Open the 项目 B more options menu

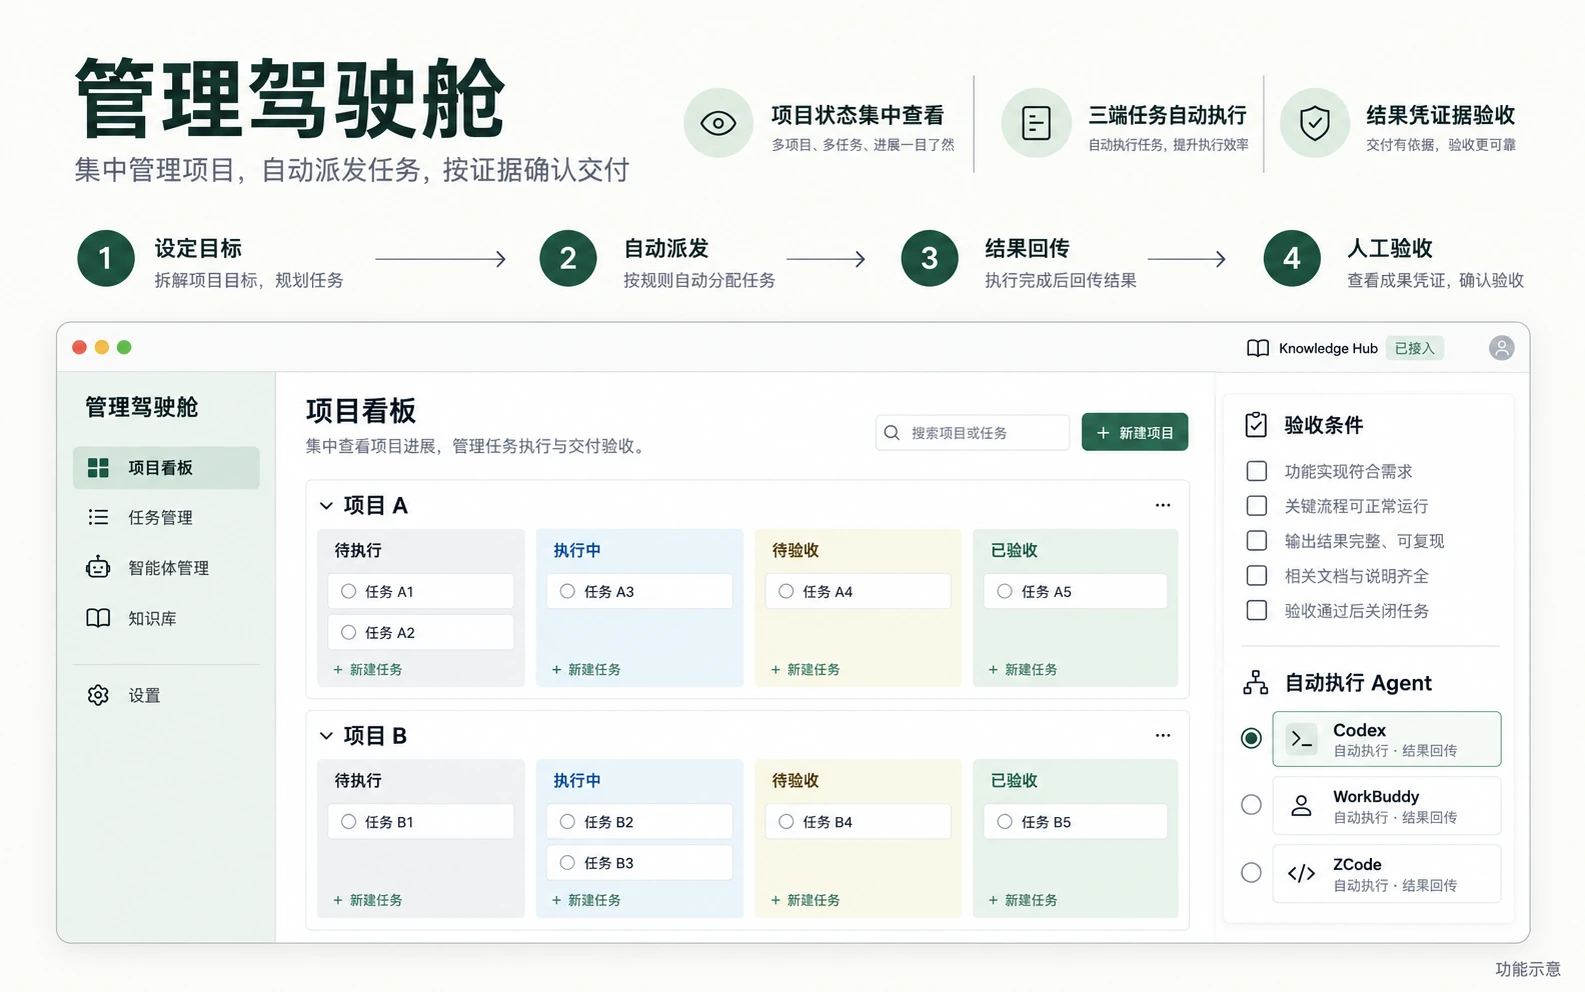tap(1163, 735)
